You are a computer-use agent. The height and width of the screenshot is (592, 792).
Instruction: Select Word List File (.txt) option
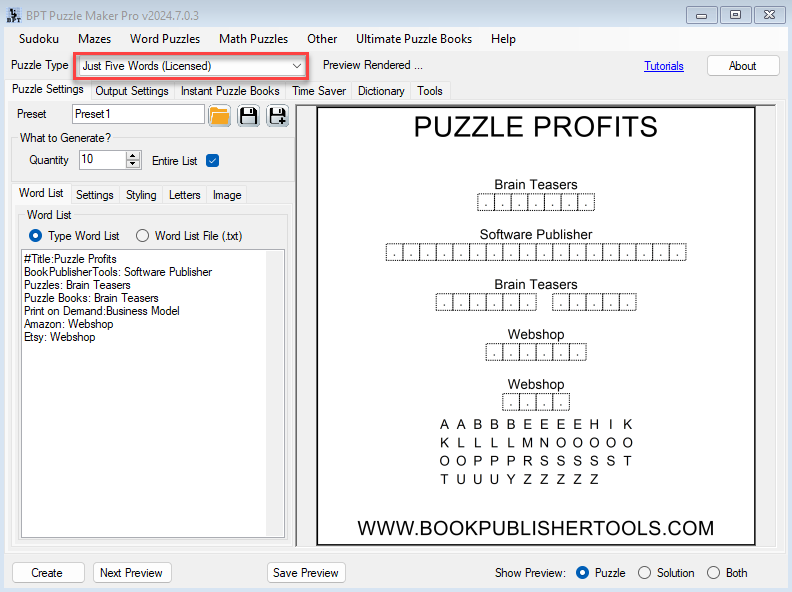tap(142, 236)
